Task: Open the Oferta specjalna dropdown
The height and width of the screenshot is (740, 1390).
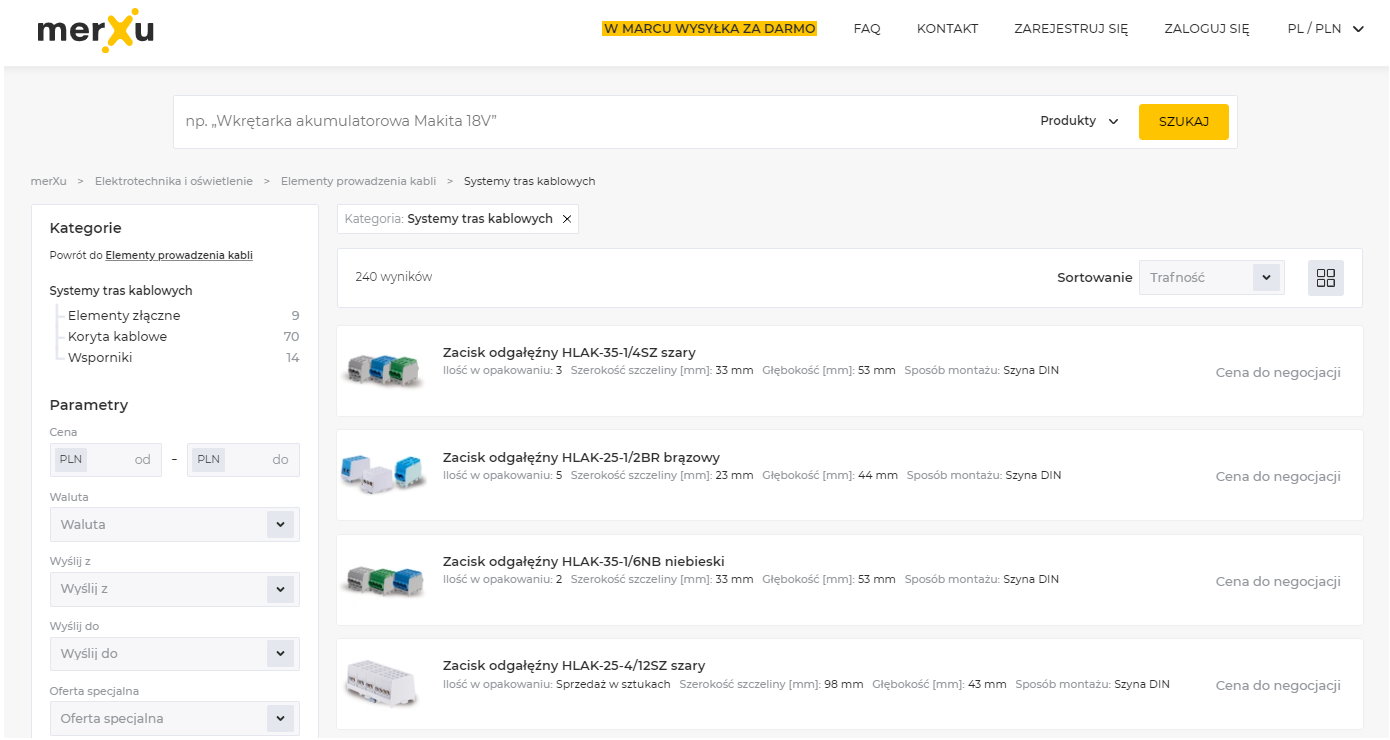Action: [175, 718]
